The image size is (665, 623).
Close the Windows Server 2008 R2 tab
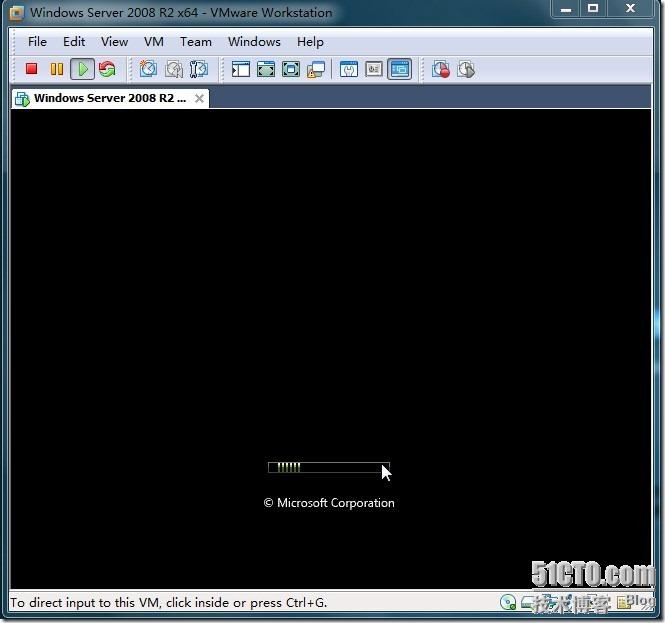[199, 98]
